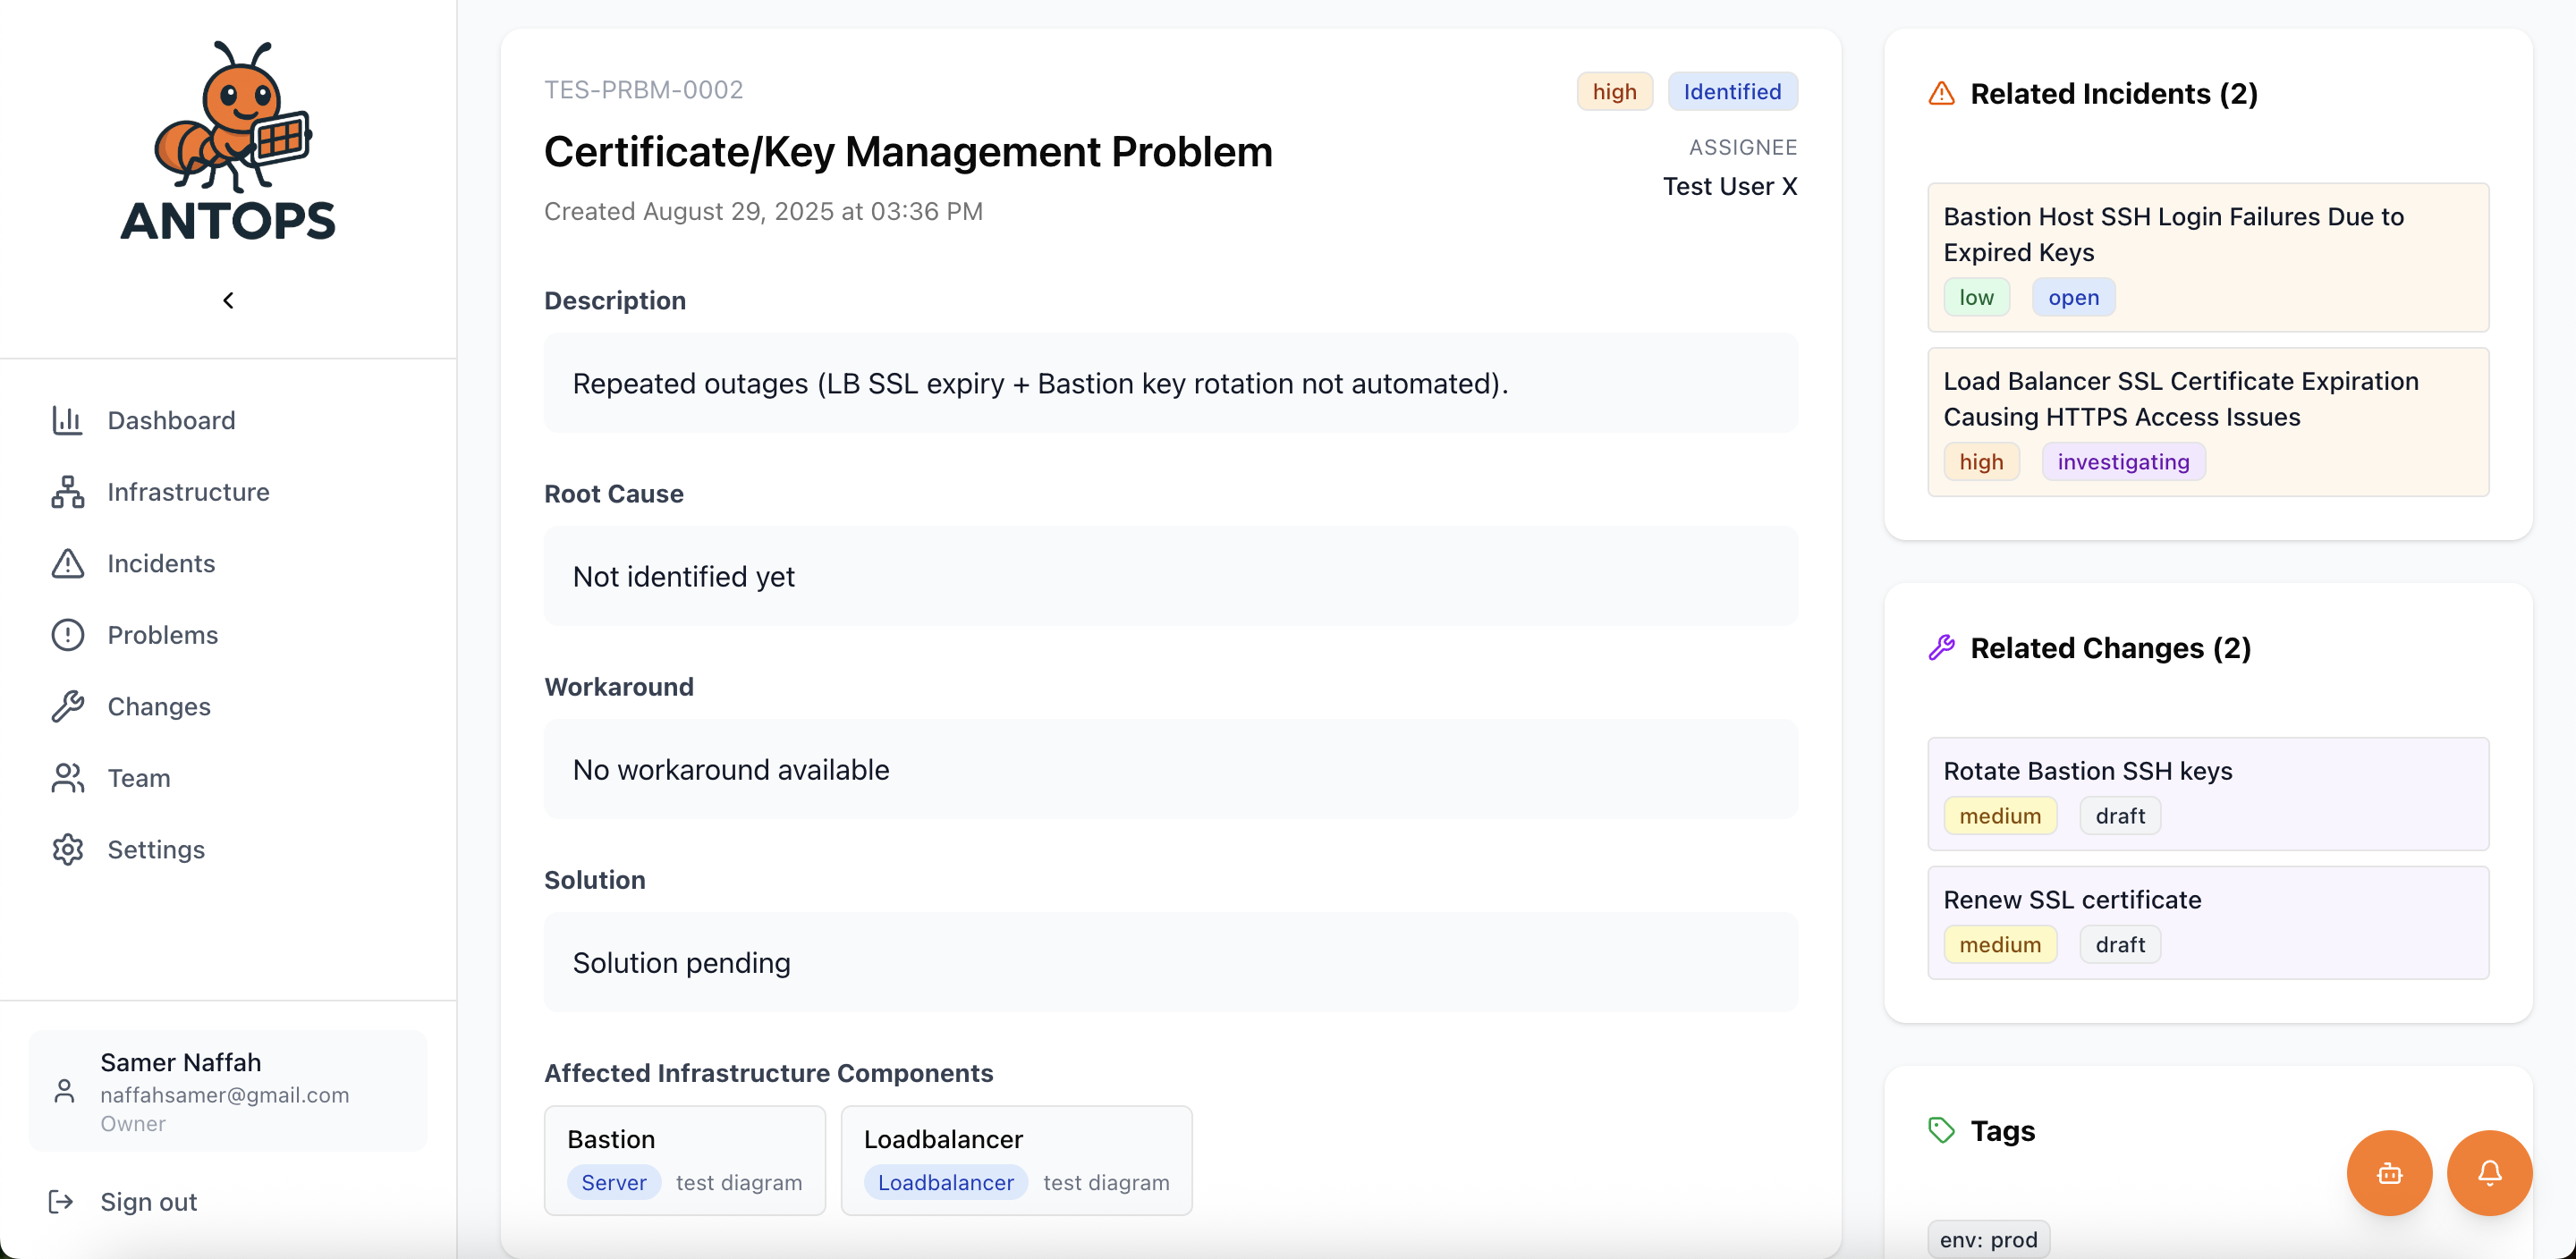Sign out of ANTOPS
The image size is (2576, 1259).
pyautogui.click(x=149, y=1201)
